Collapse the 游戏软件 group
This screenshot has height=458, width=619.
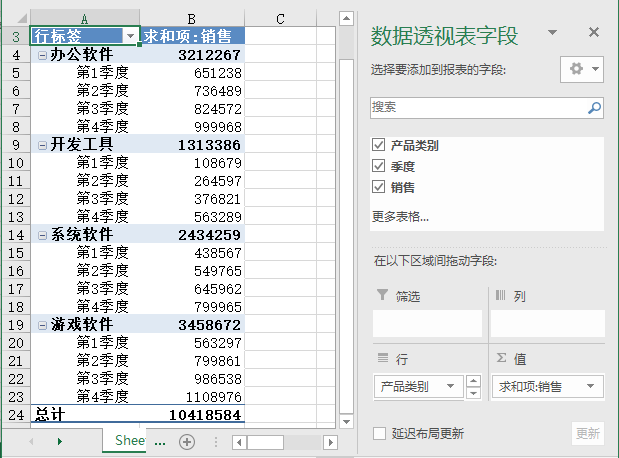[42, 325]
